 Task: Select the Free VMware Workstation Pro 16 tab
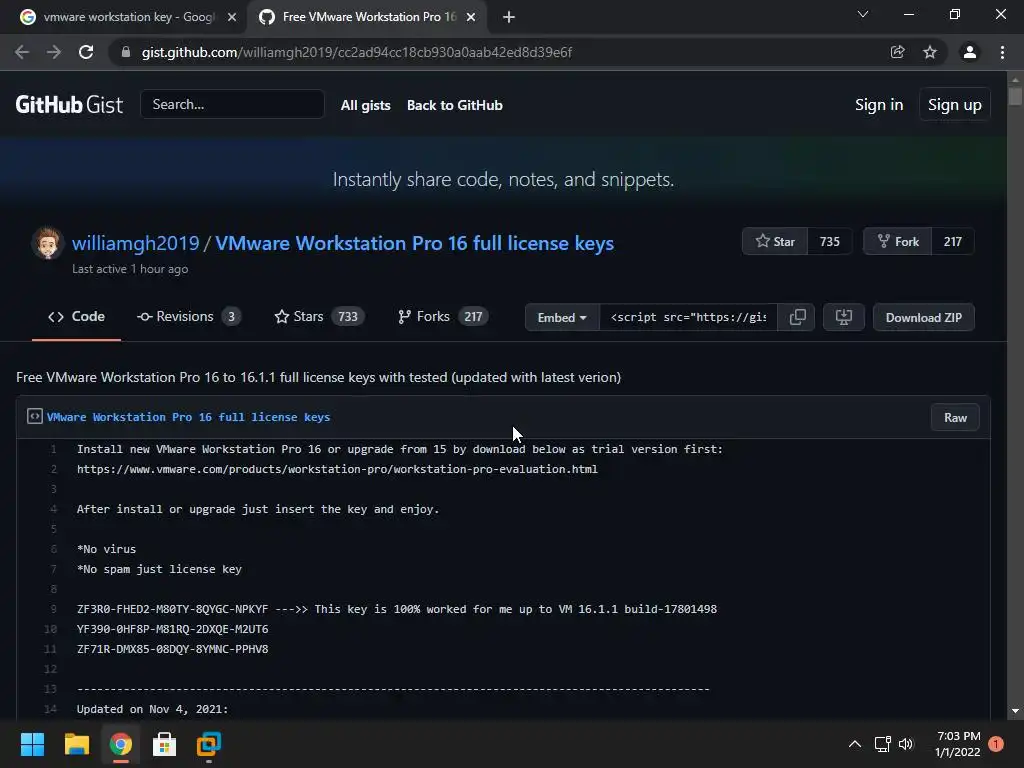click(x=366, y=17)
